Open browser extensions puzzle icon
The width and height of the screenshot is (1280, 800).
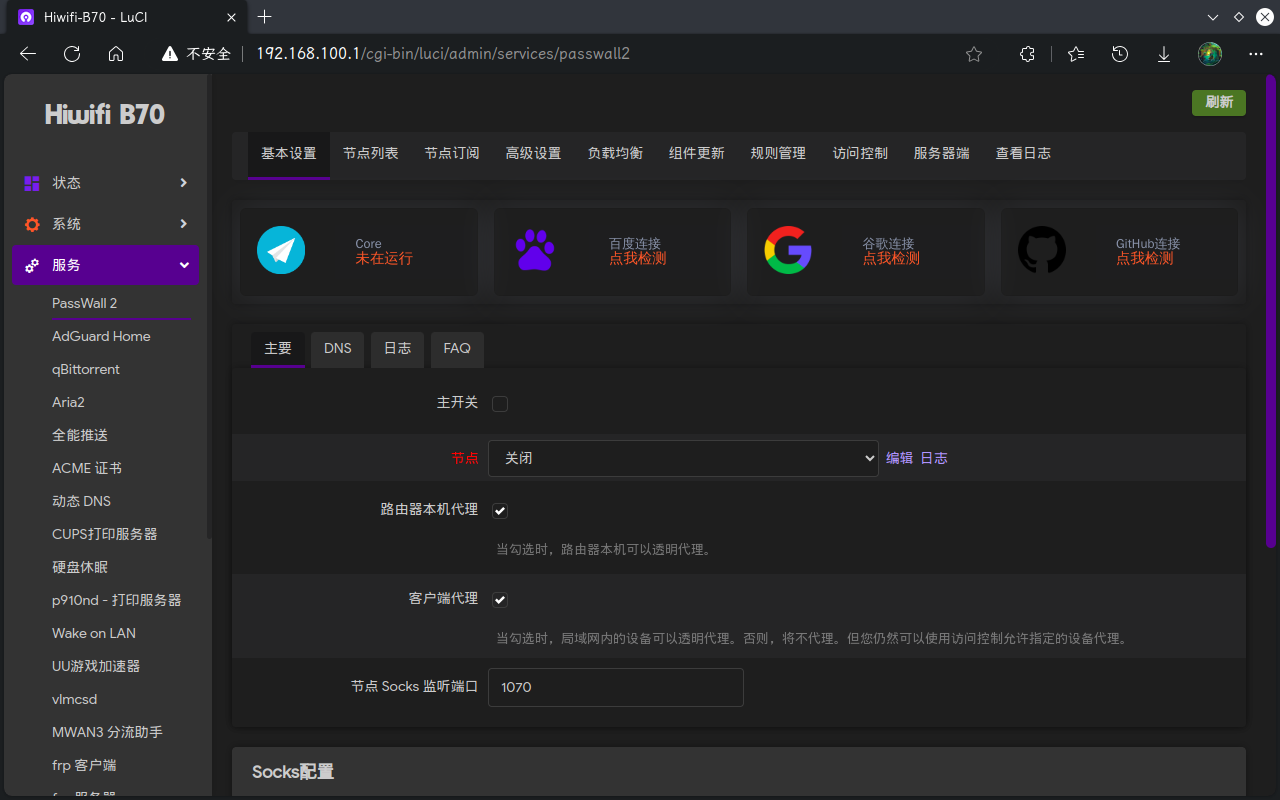1027,54
